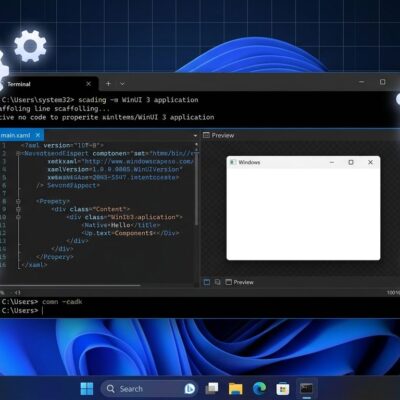Click the taskbar Search box

(148, 389)
